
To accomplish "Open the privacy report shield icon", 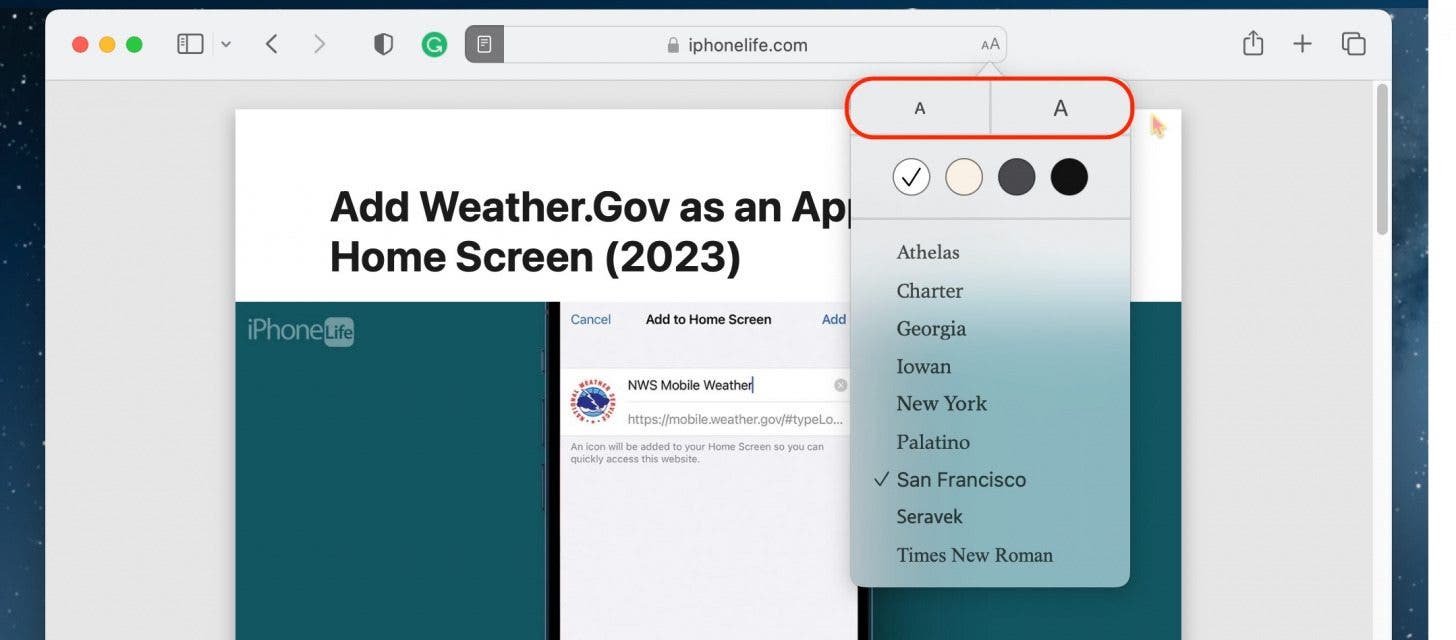I will pyautogui.click(x=383, y=44).
